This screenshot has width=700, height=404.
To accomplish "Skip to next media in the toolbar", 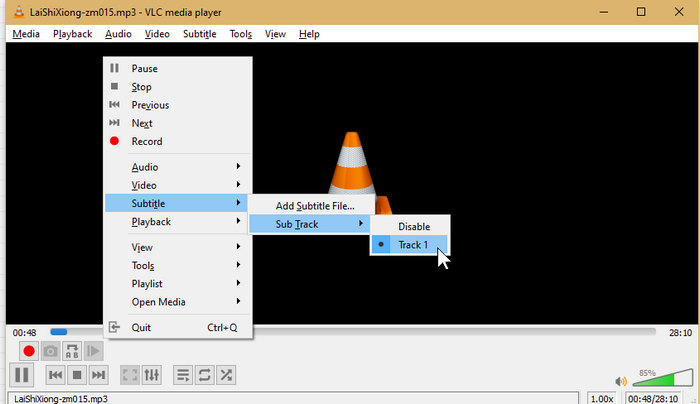I will coord(98,375).
